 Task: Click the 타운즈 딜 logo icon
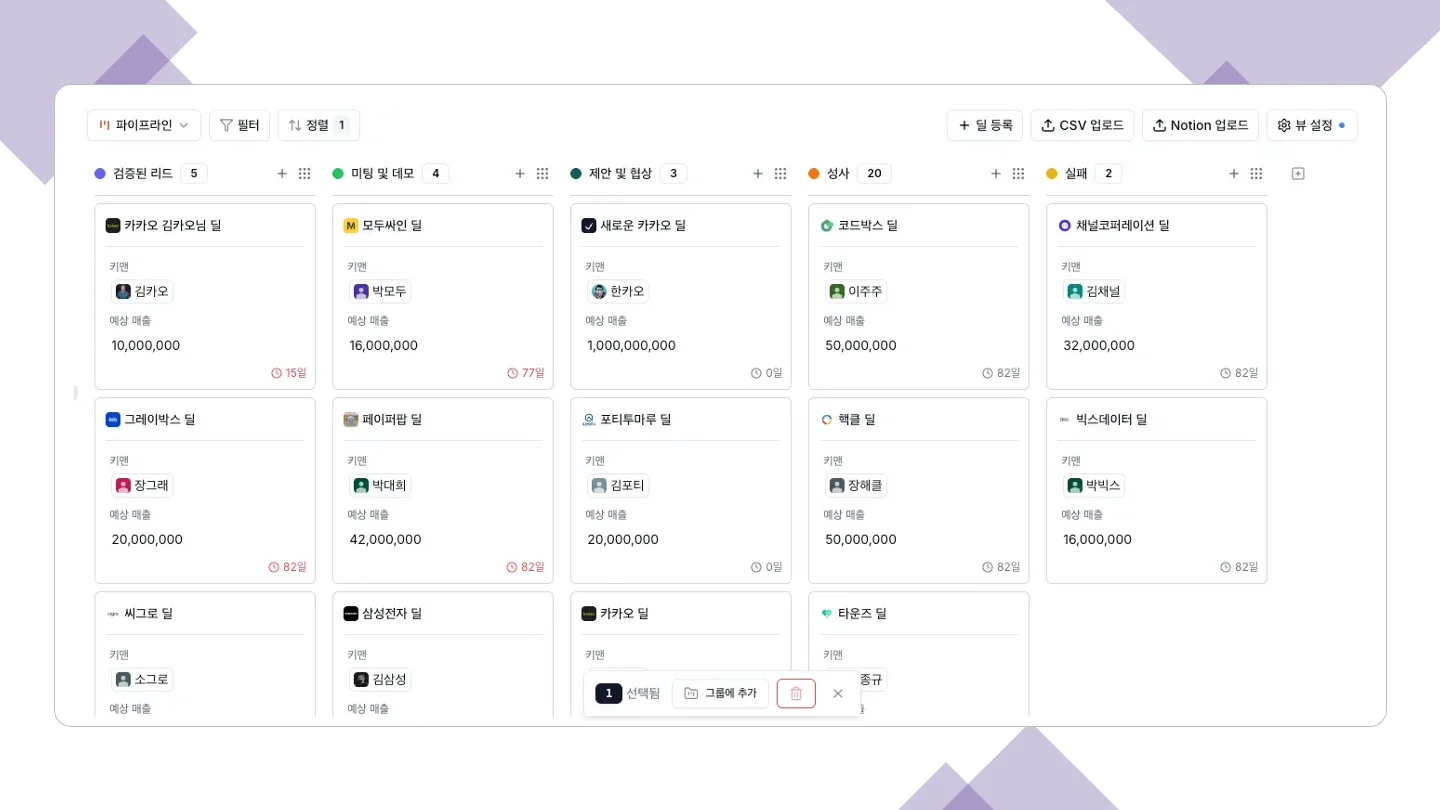(x=827, y=614)
